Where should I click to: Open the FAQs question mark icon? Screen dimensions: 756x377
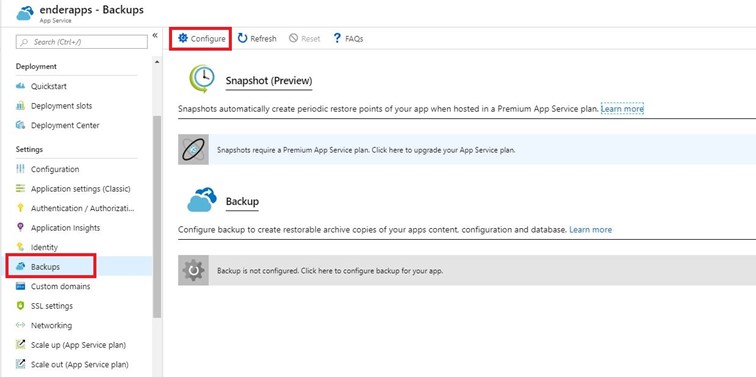tap(337, 39)
